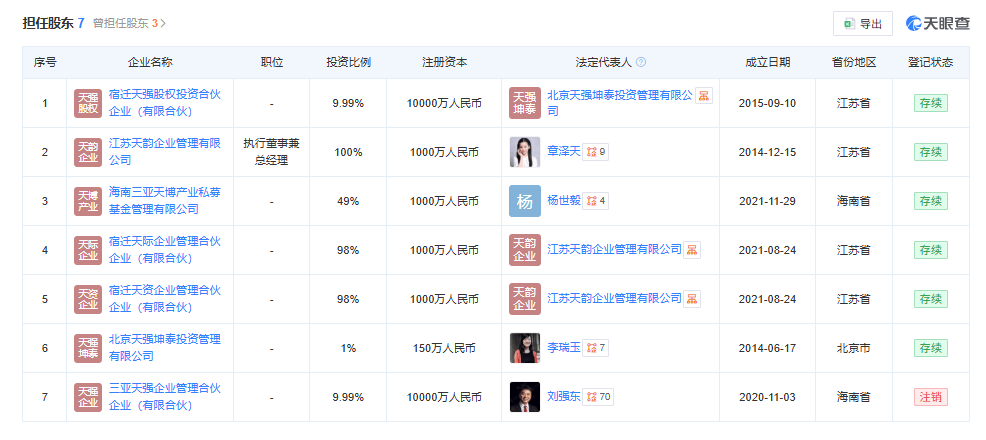This screenshot has width=986, height=440.
Task: Click the 注销 status tag in row 7
Action: (930, 397)
